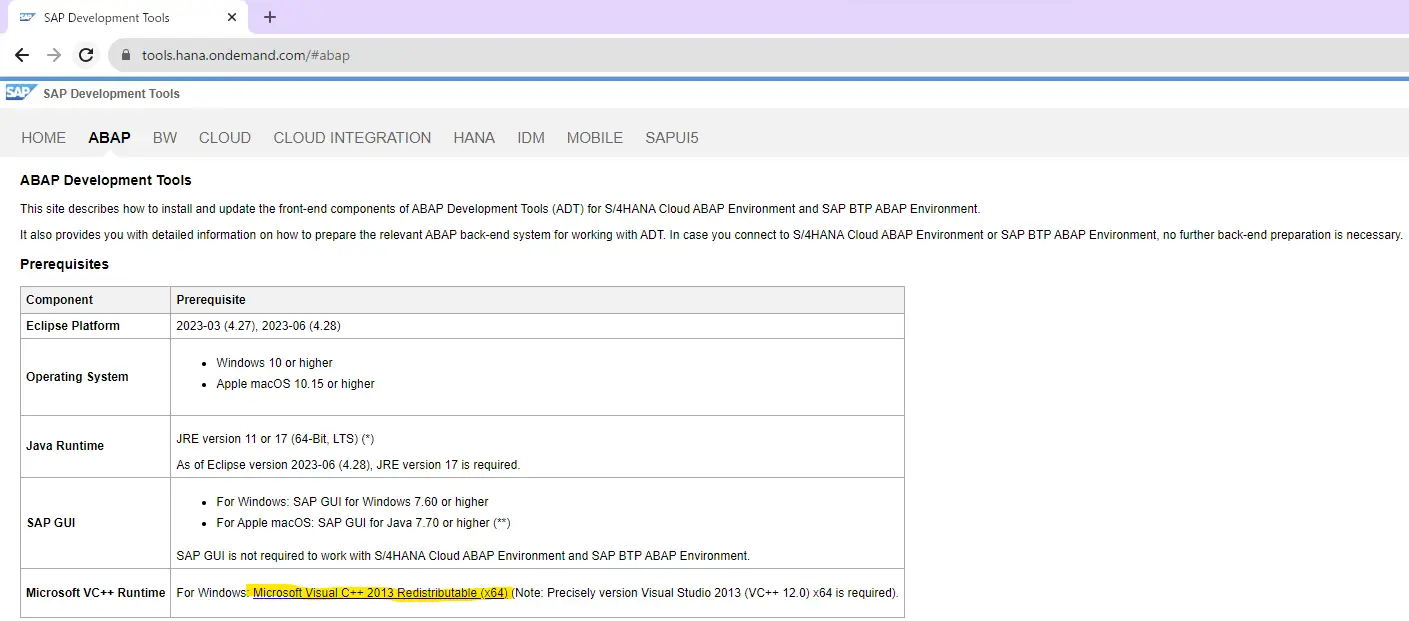Switch to CLOUD INTEGRATION section

coord(352,138)
